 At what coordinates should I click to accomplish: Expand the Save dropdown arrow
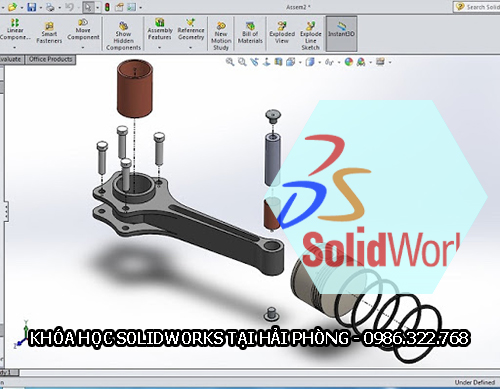40,7
